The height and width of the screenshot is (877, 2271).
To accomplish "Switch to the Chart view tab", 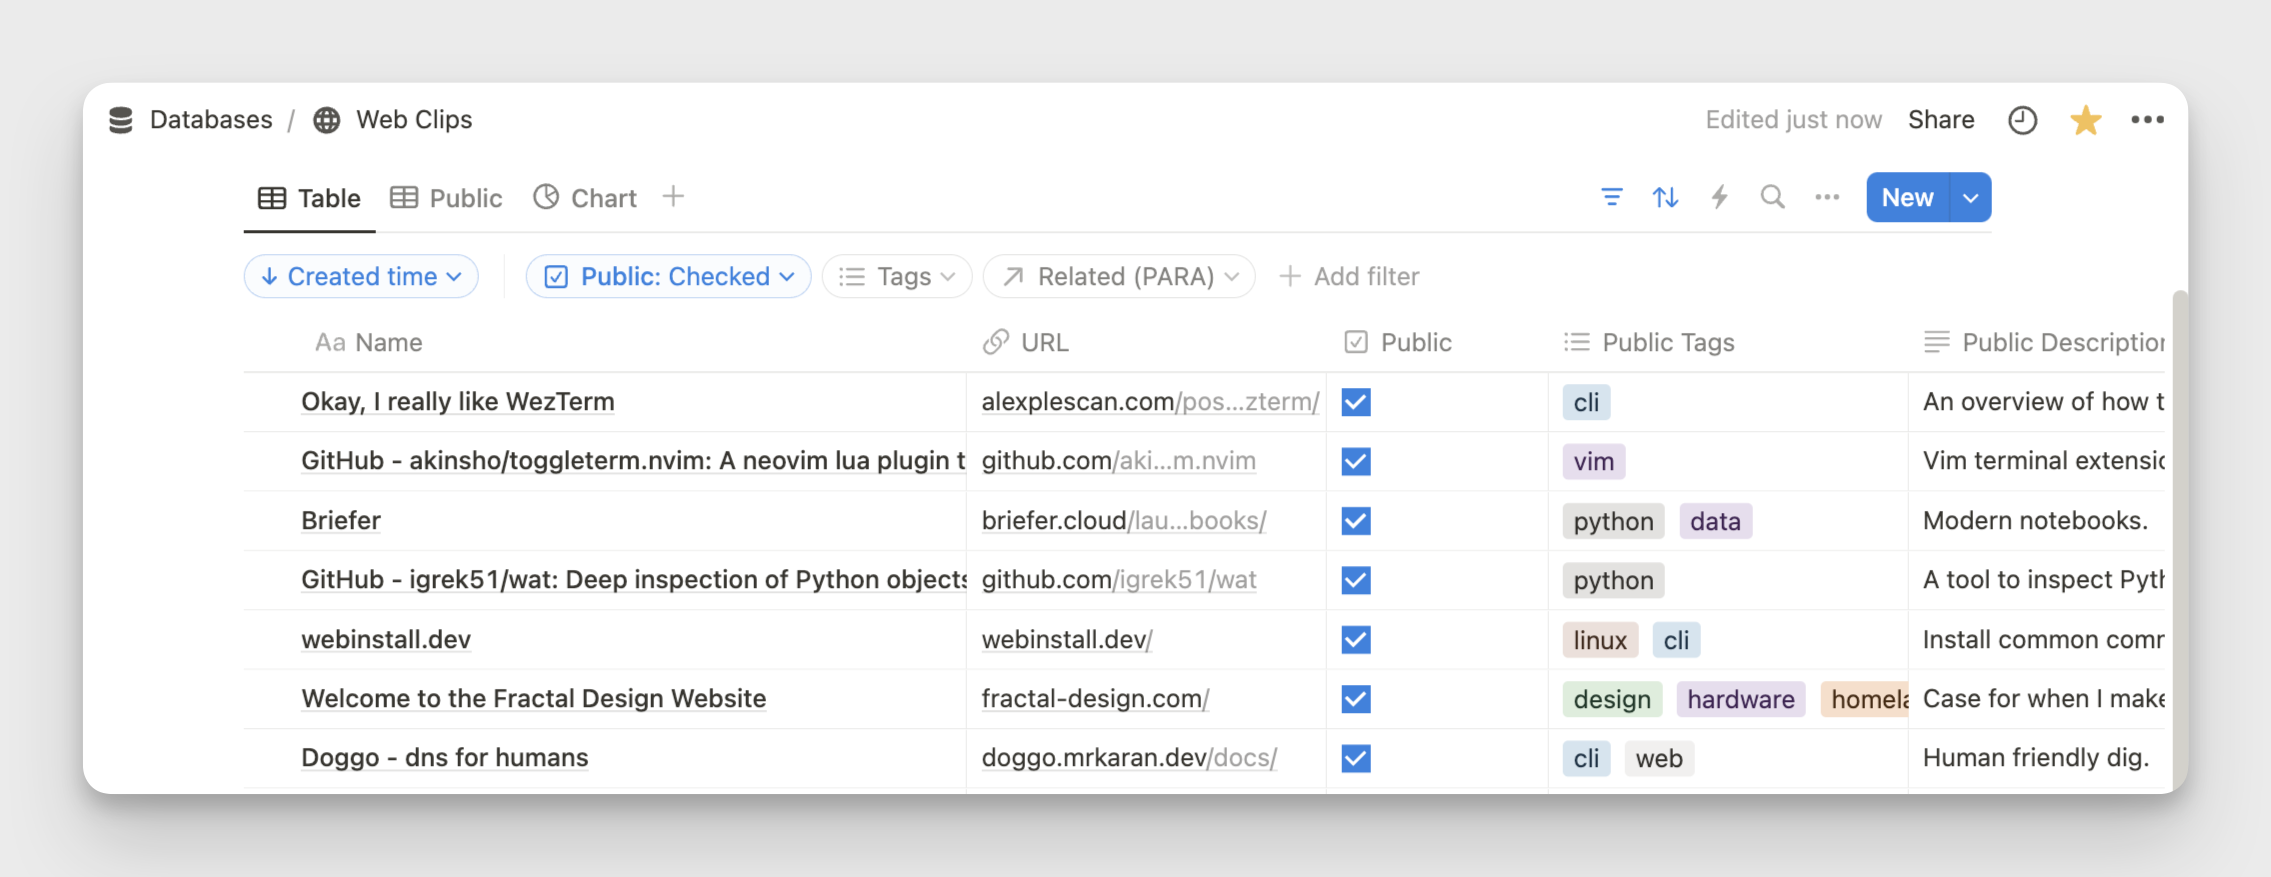I will pos(585,198).
